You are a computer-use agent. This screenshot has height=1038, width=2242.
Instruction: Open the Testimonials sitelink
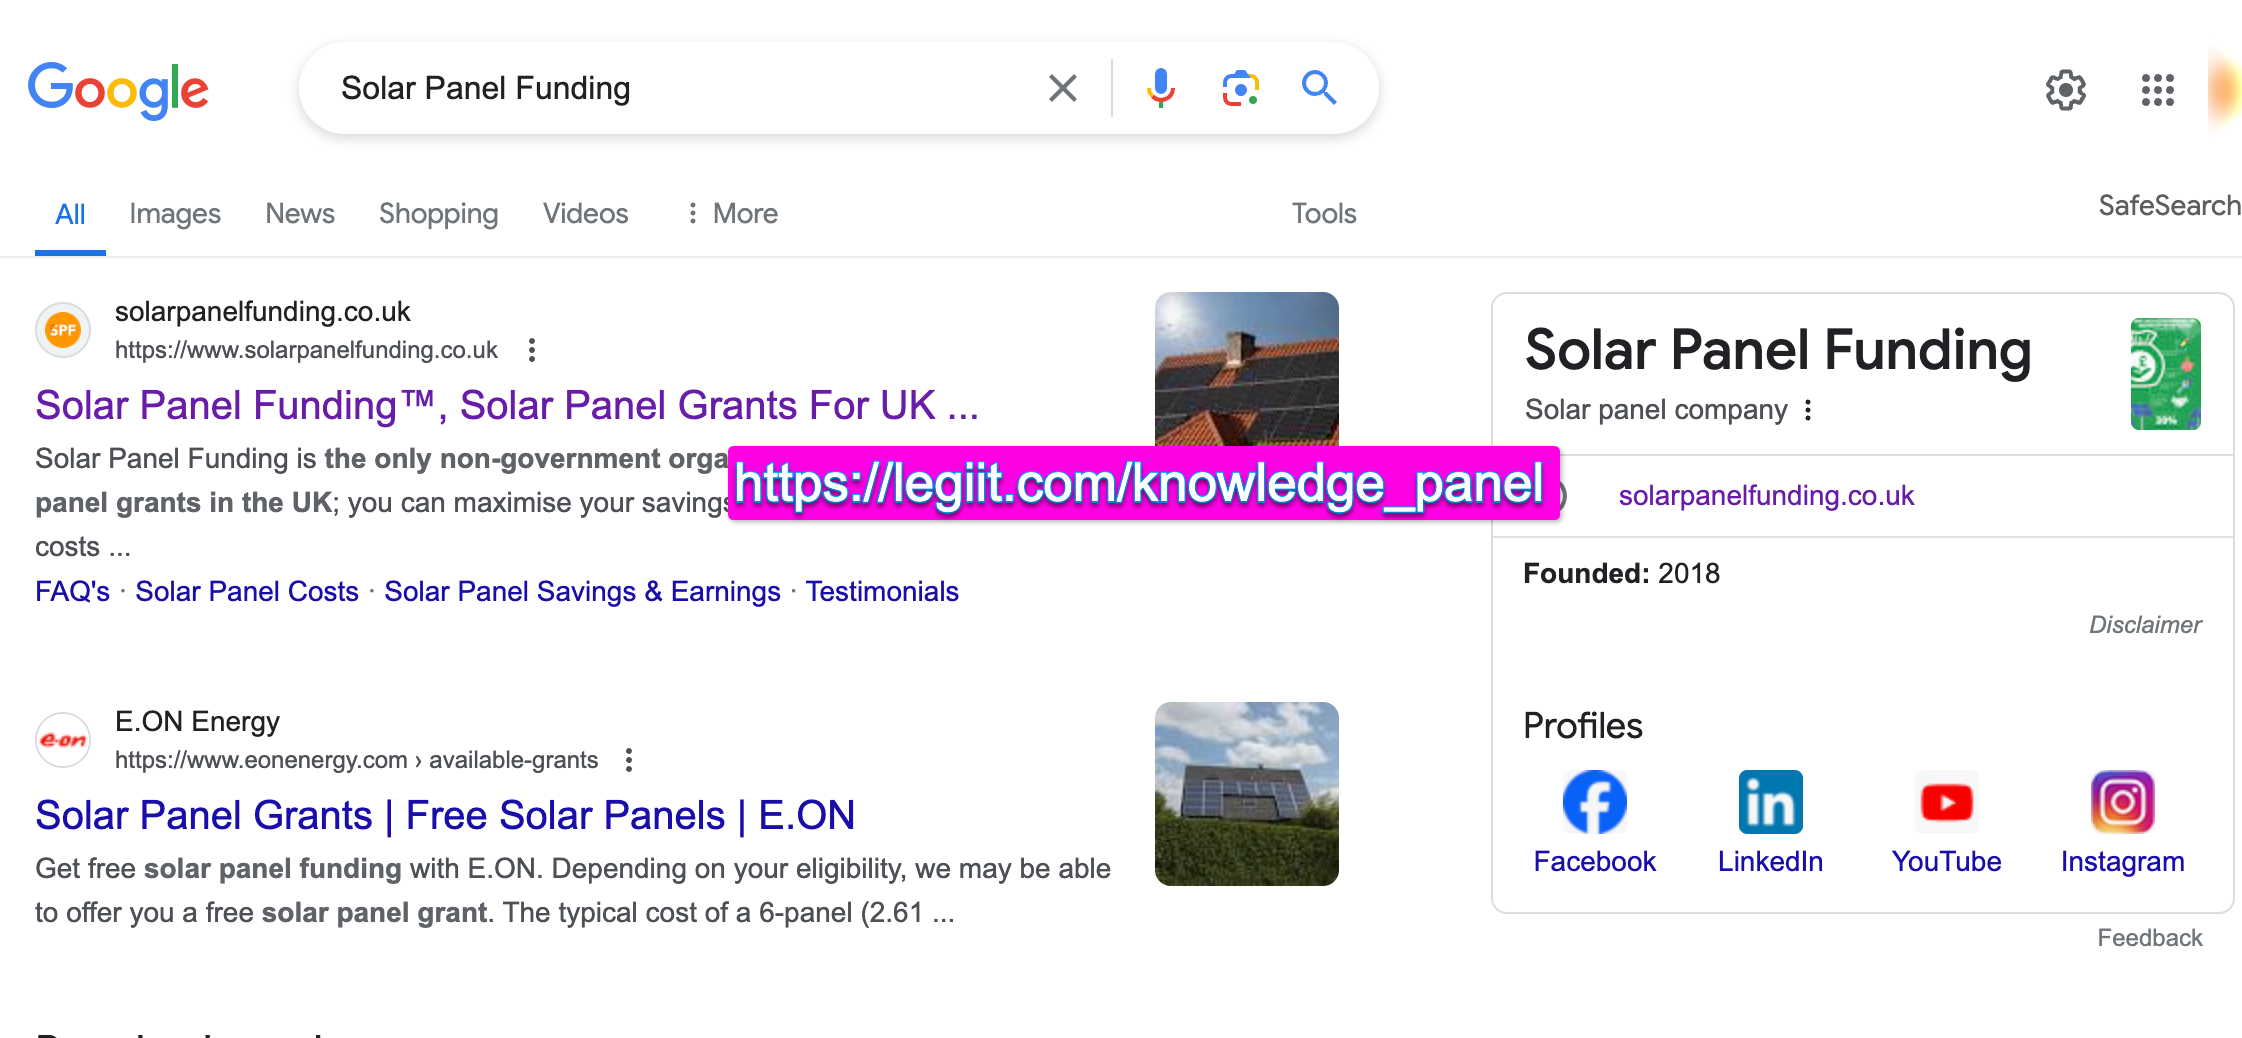(x=882, y=591)
